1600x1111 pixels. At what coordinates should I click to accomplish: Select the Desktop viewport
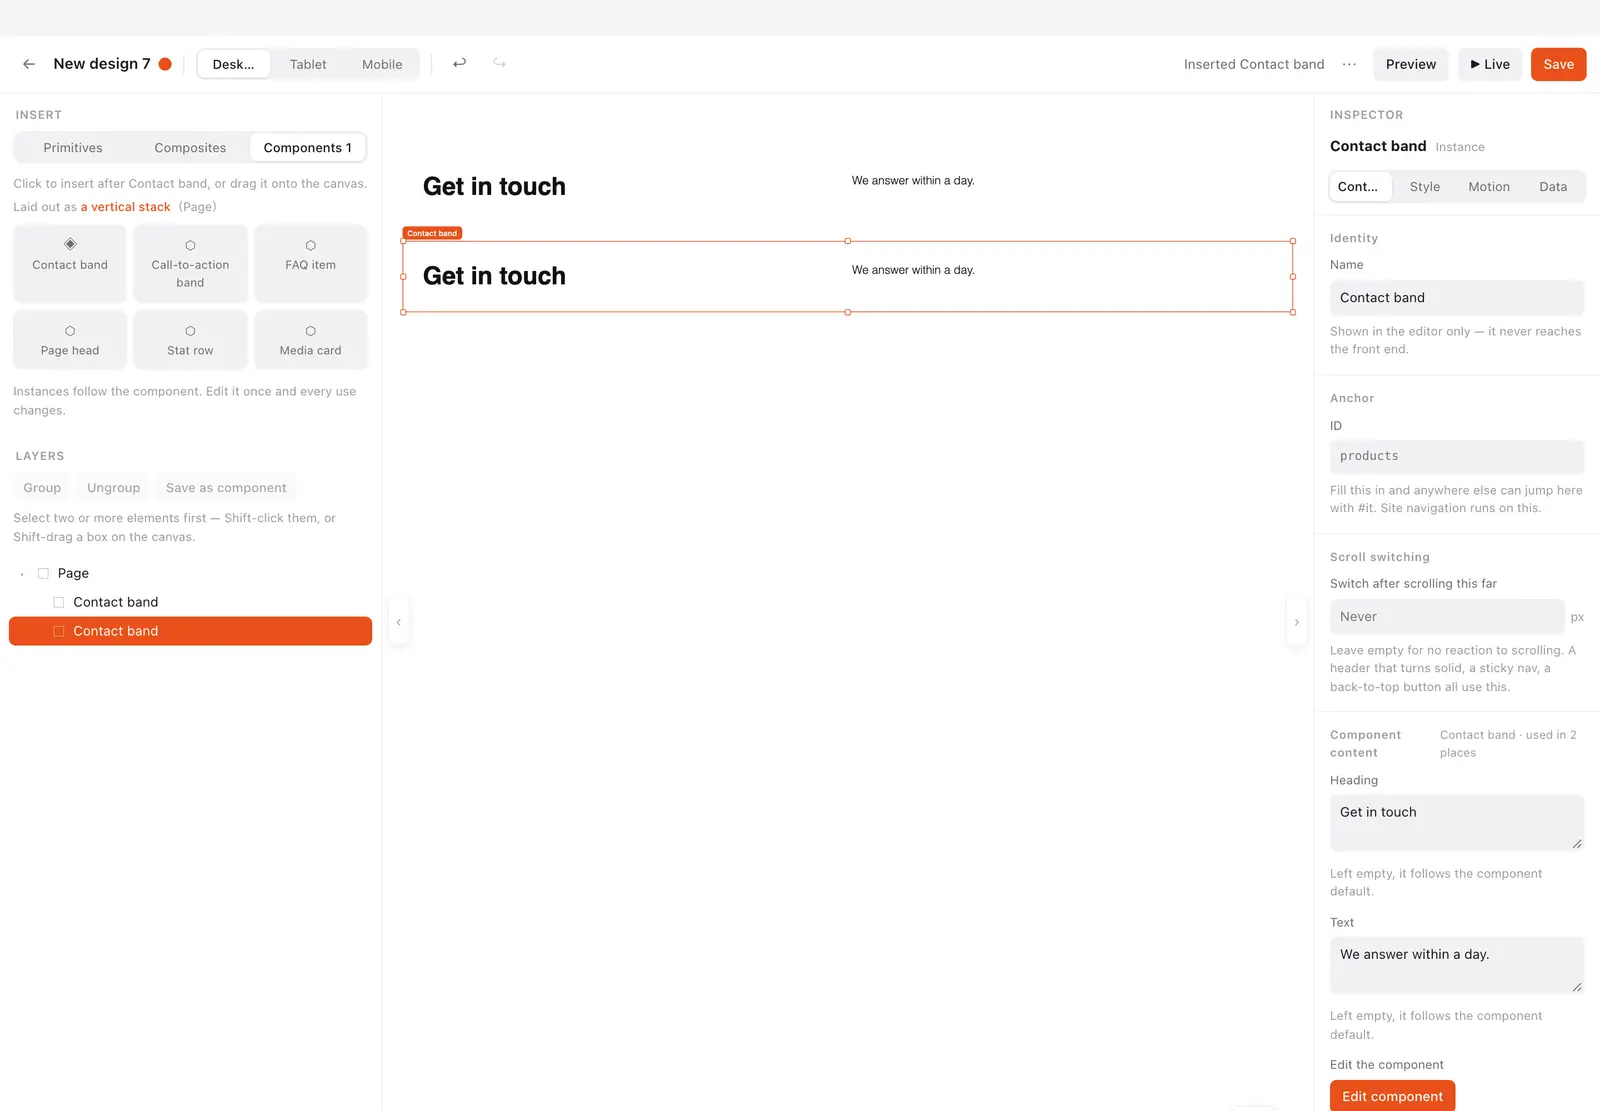[234, 64]
